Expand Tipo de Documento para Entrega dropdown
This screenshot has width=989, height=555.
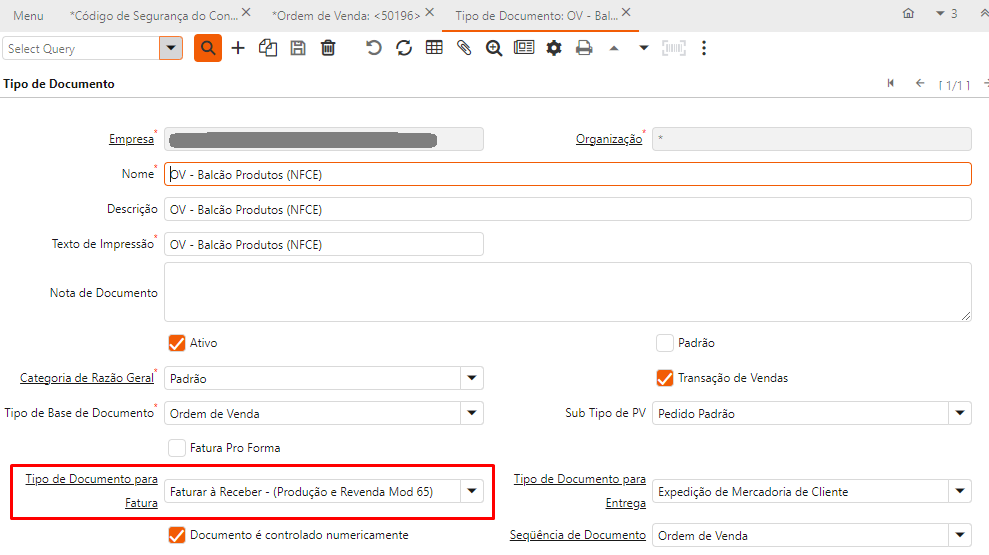960,491
